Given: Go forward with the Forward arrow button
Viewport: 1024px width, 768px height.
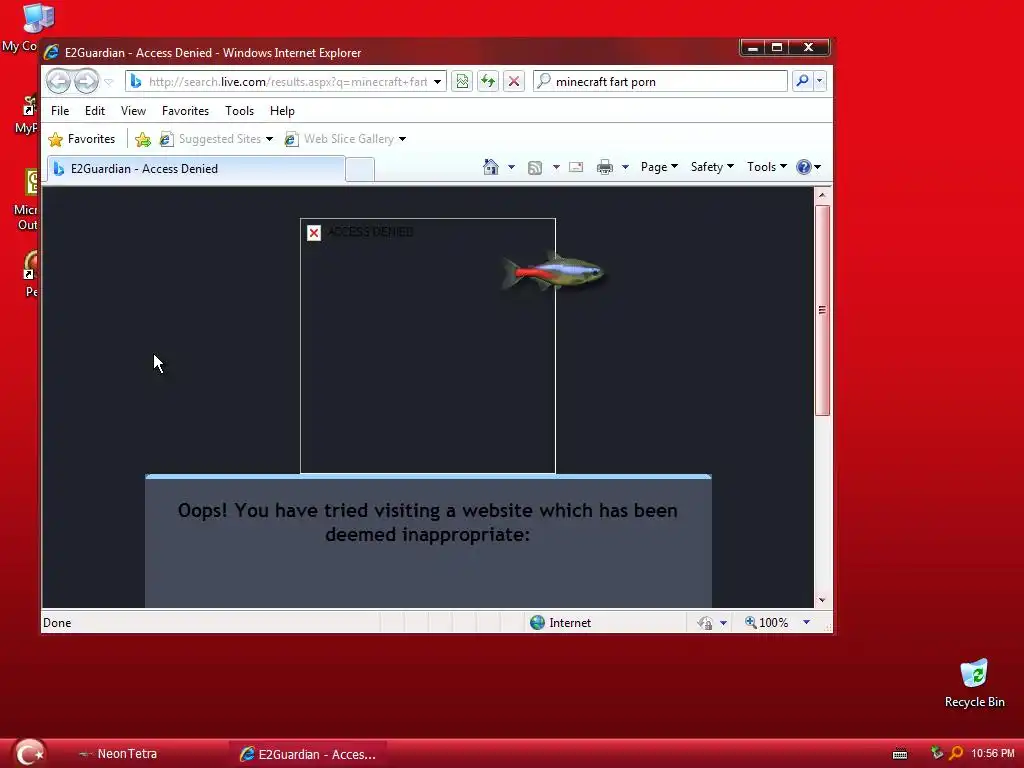Looking at the screenshot, I should (x=86, y=82).
